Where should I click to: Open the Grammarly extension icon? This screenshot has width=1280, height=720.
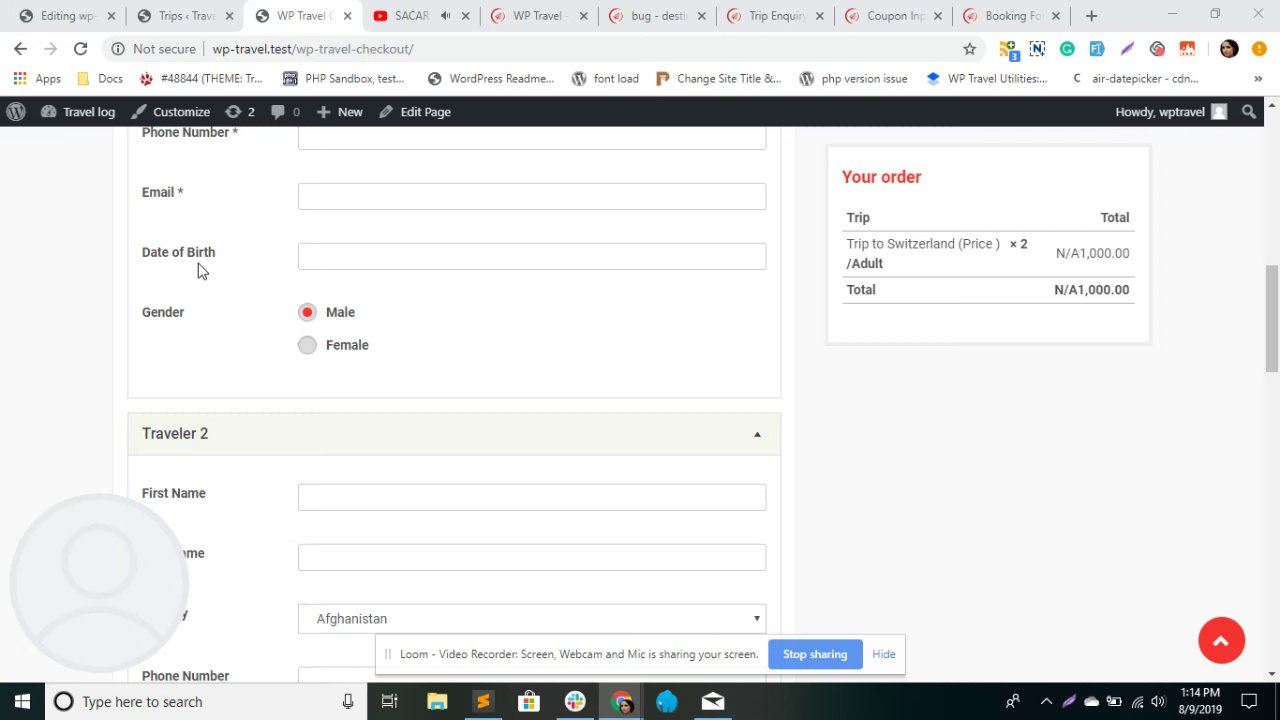click(x=1067, y=48)
